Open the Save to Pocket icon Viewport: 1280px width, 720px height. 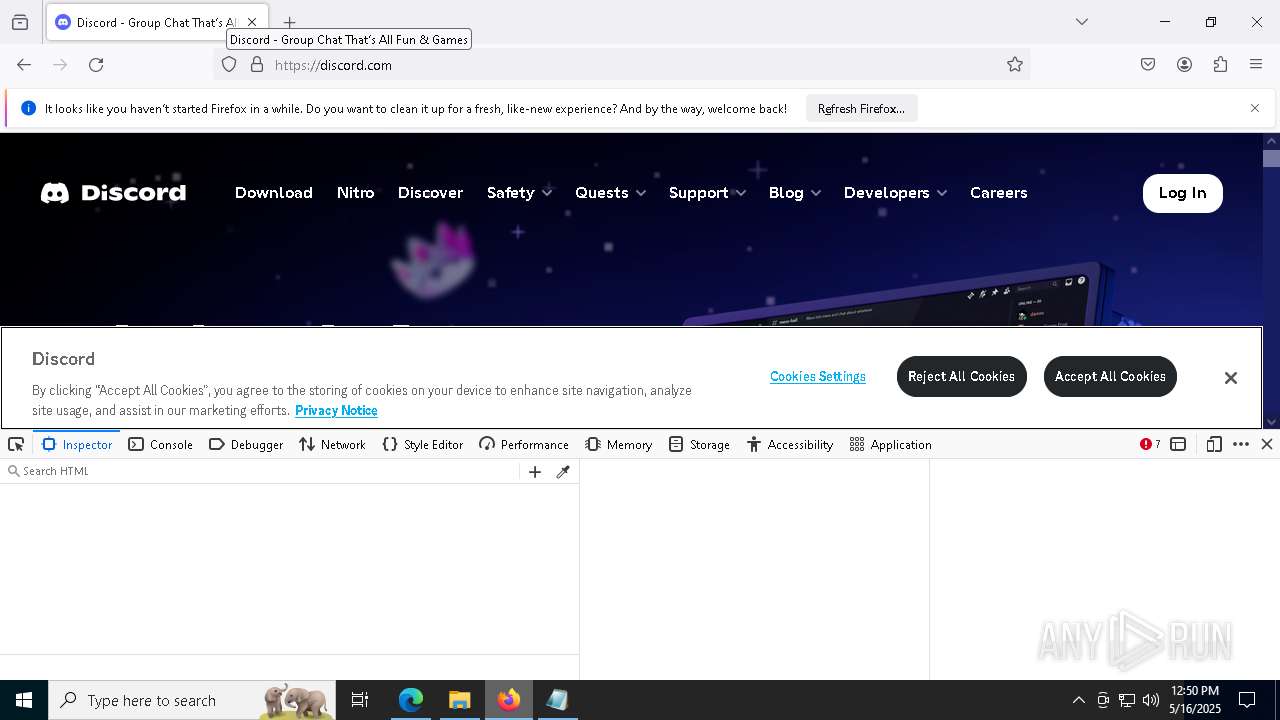1148,65
